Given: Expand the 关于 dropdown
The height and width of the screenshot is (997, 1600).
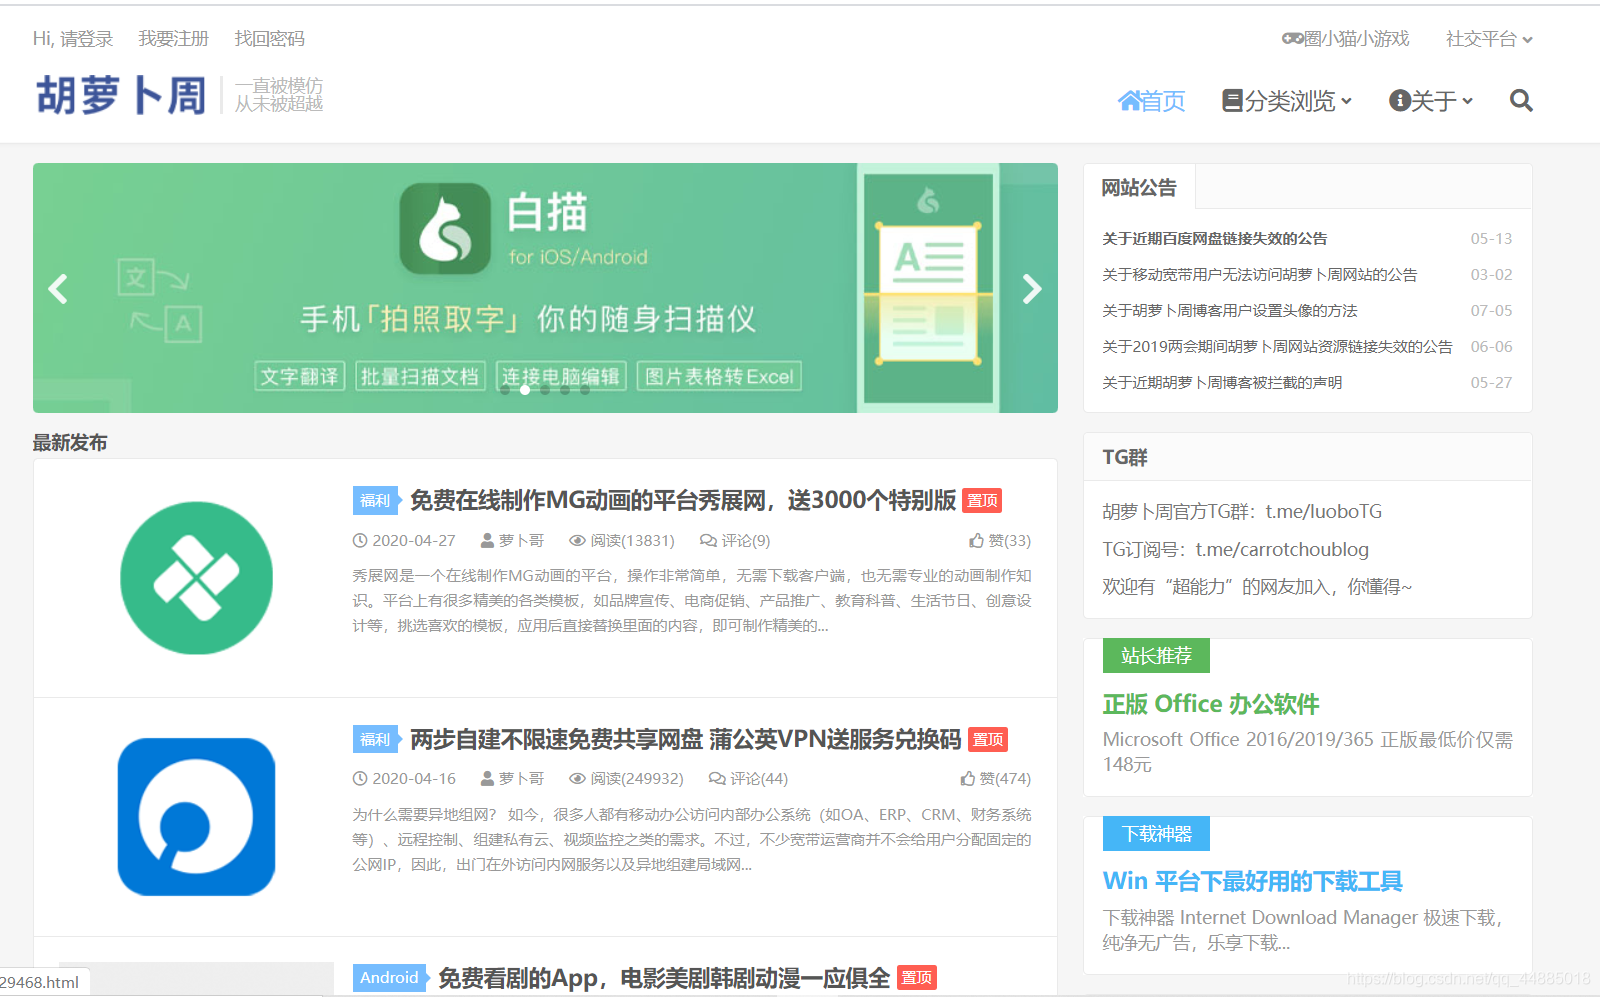Looking at the screenshot, I should point(1431,100).
